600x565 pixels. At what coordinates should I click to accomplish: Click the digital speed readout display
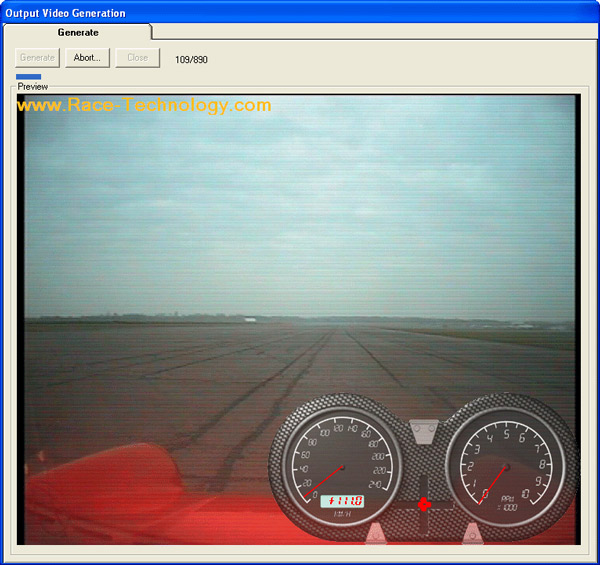pos(341,501)
